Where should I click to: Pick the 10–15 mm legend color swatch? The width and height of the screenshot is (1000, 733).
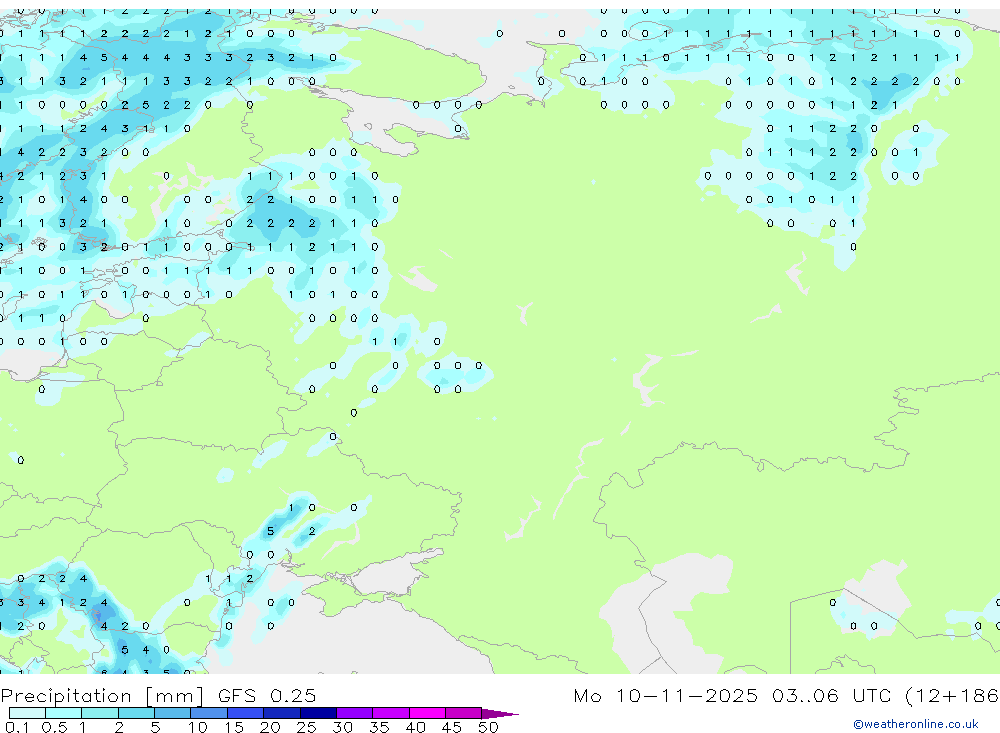point(209,713)
